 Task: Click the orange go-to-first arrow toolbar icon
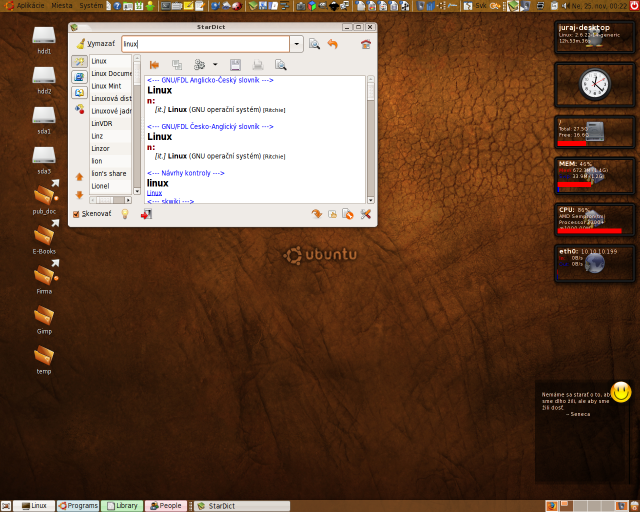point(154,65)
